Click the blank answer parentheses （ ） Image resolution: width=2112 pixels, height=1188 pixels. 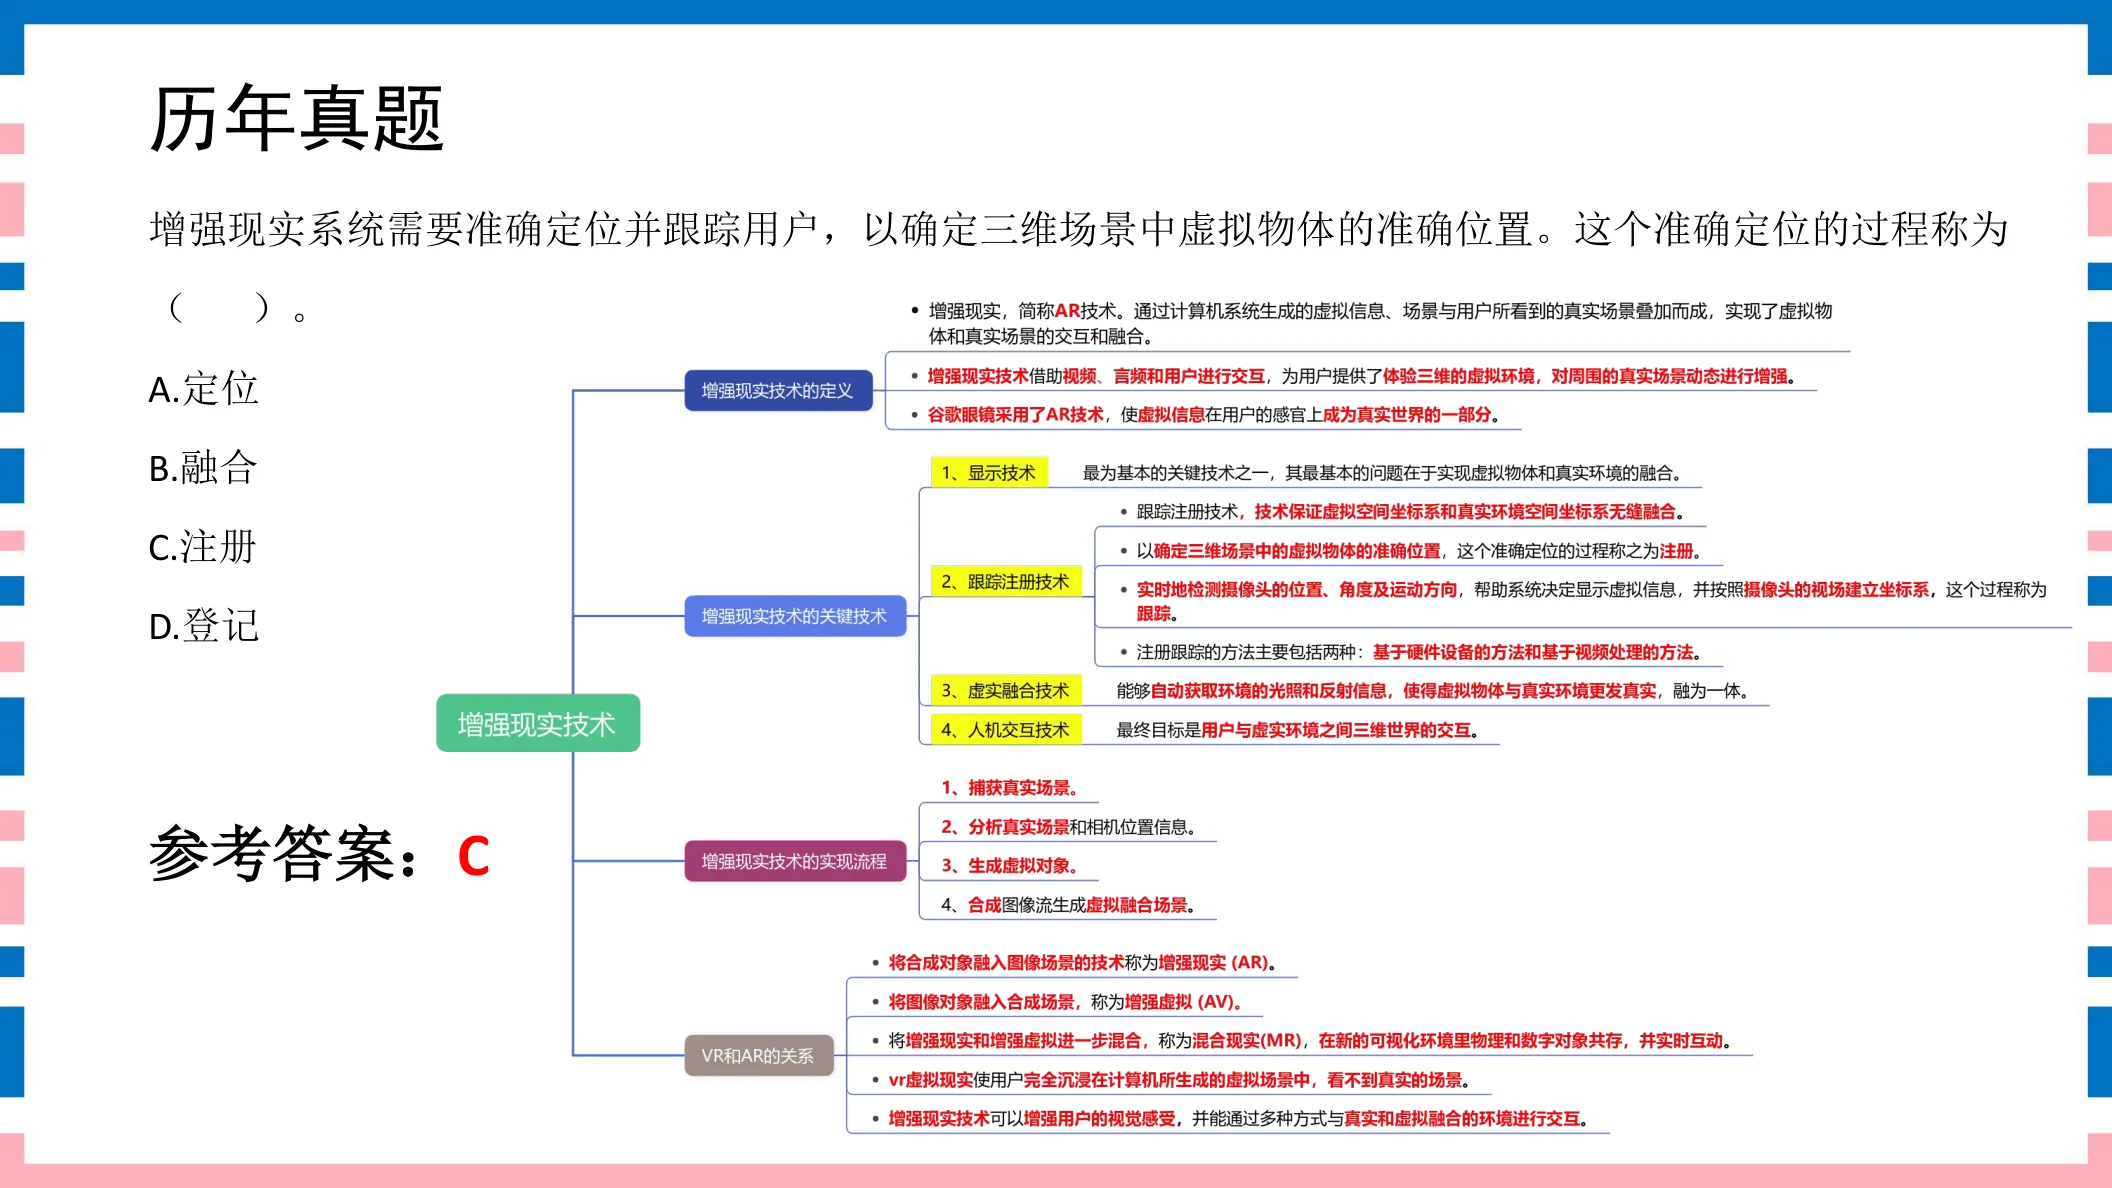coord(220,307)
